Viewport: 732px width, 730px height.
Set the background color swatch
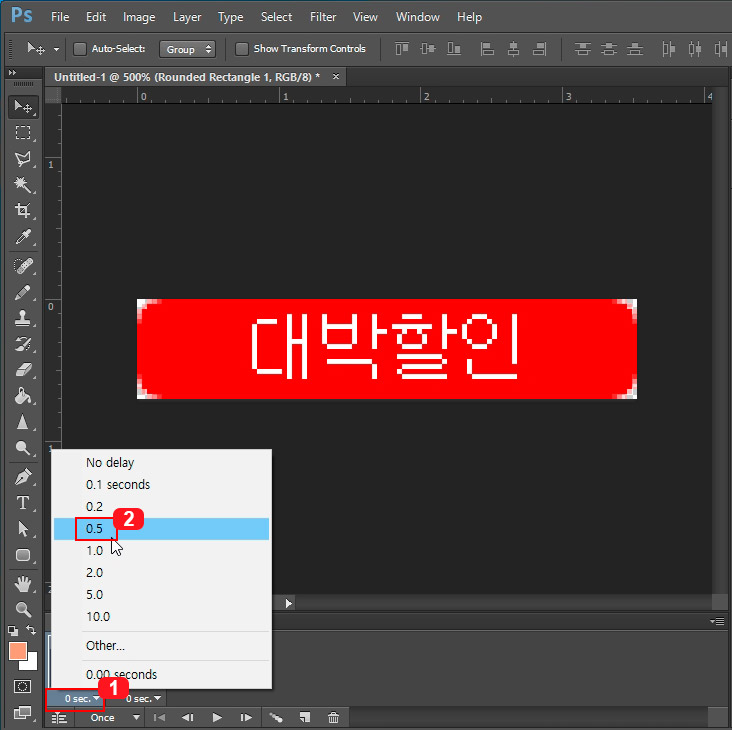point(31,663)
